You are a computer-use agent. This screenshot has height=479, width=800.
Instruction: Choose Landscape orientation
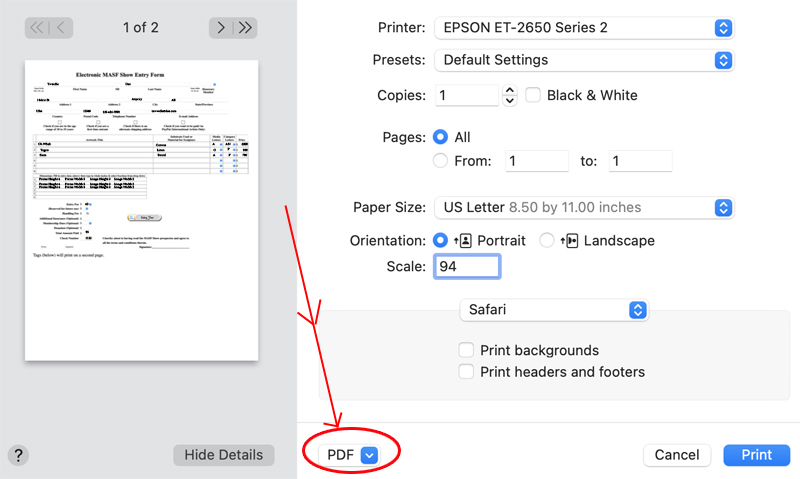click(547, 241)
